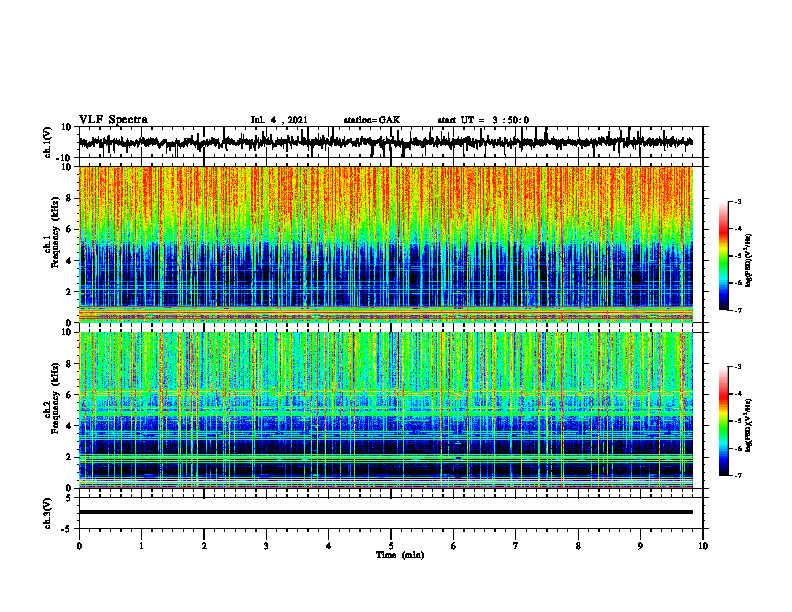The image size is (792, 612).
Task: Click ch.1 frequency axis tick "8"
Action: (70, 198)
